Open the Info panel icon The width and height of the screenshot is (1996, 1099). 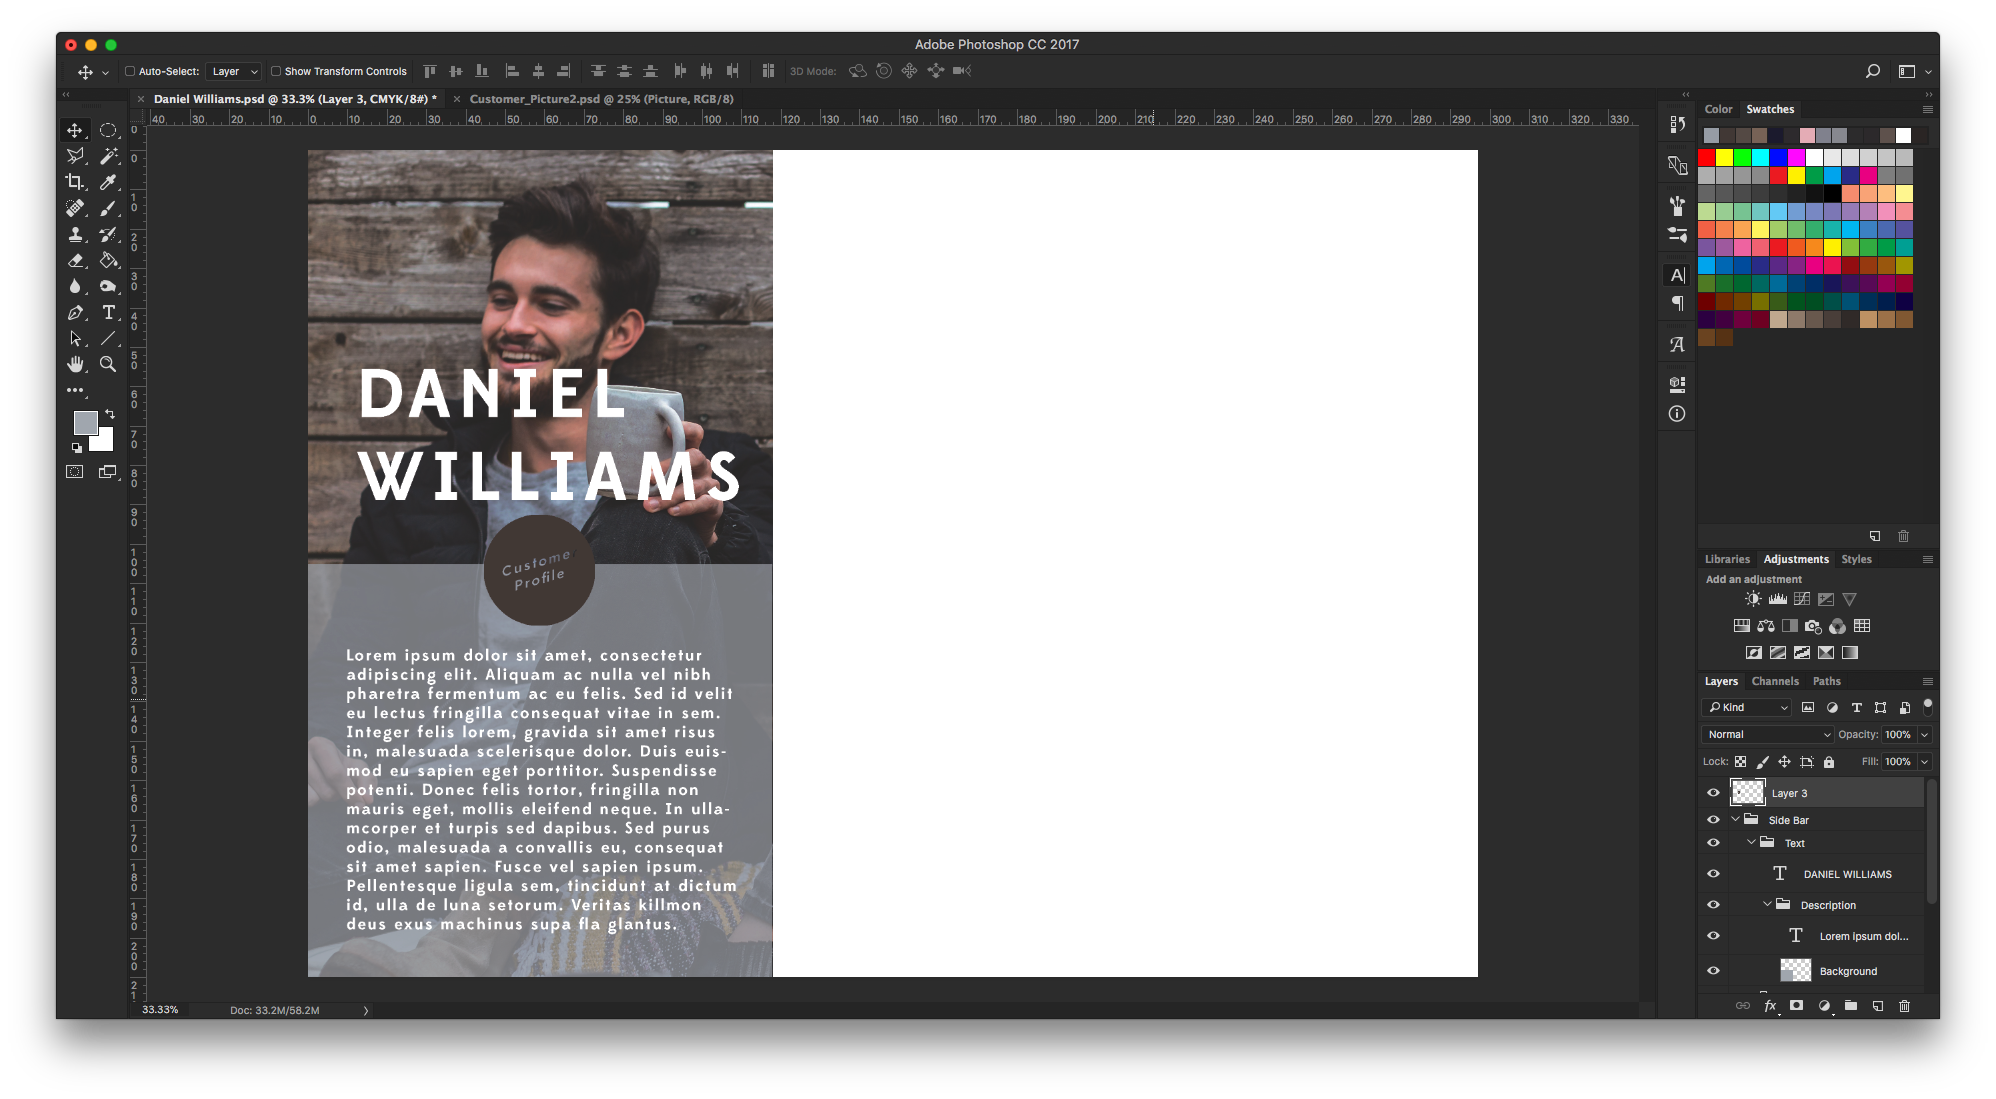(x=1677, y=414)
